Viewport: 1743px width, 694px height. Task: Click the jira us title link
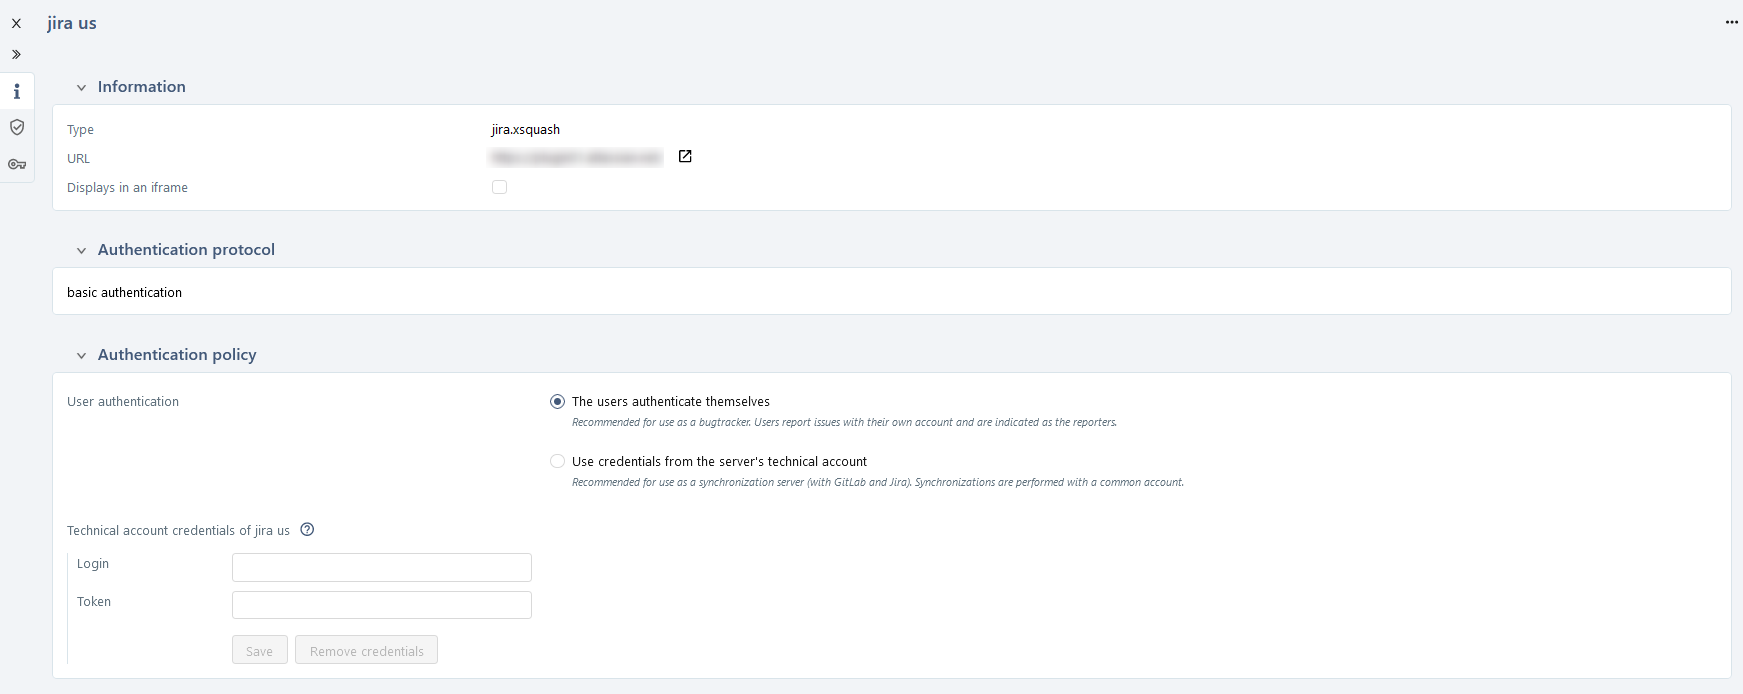(70, 22)
